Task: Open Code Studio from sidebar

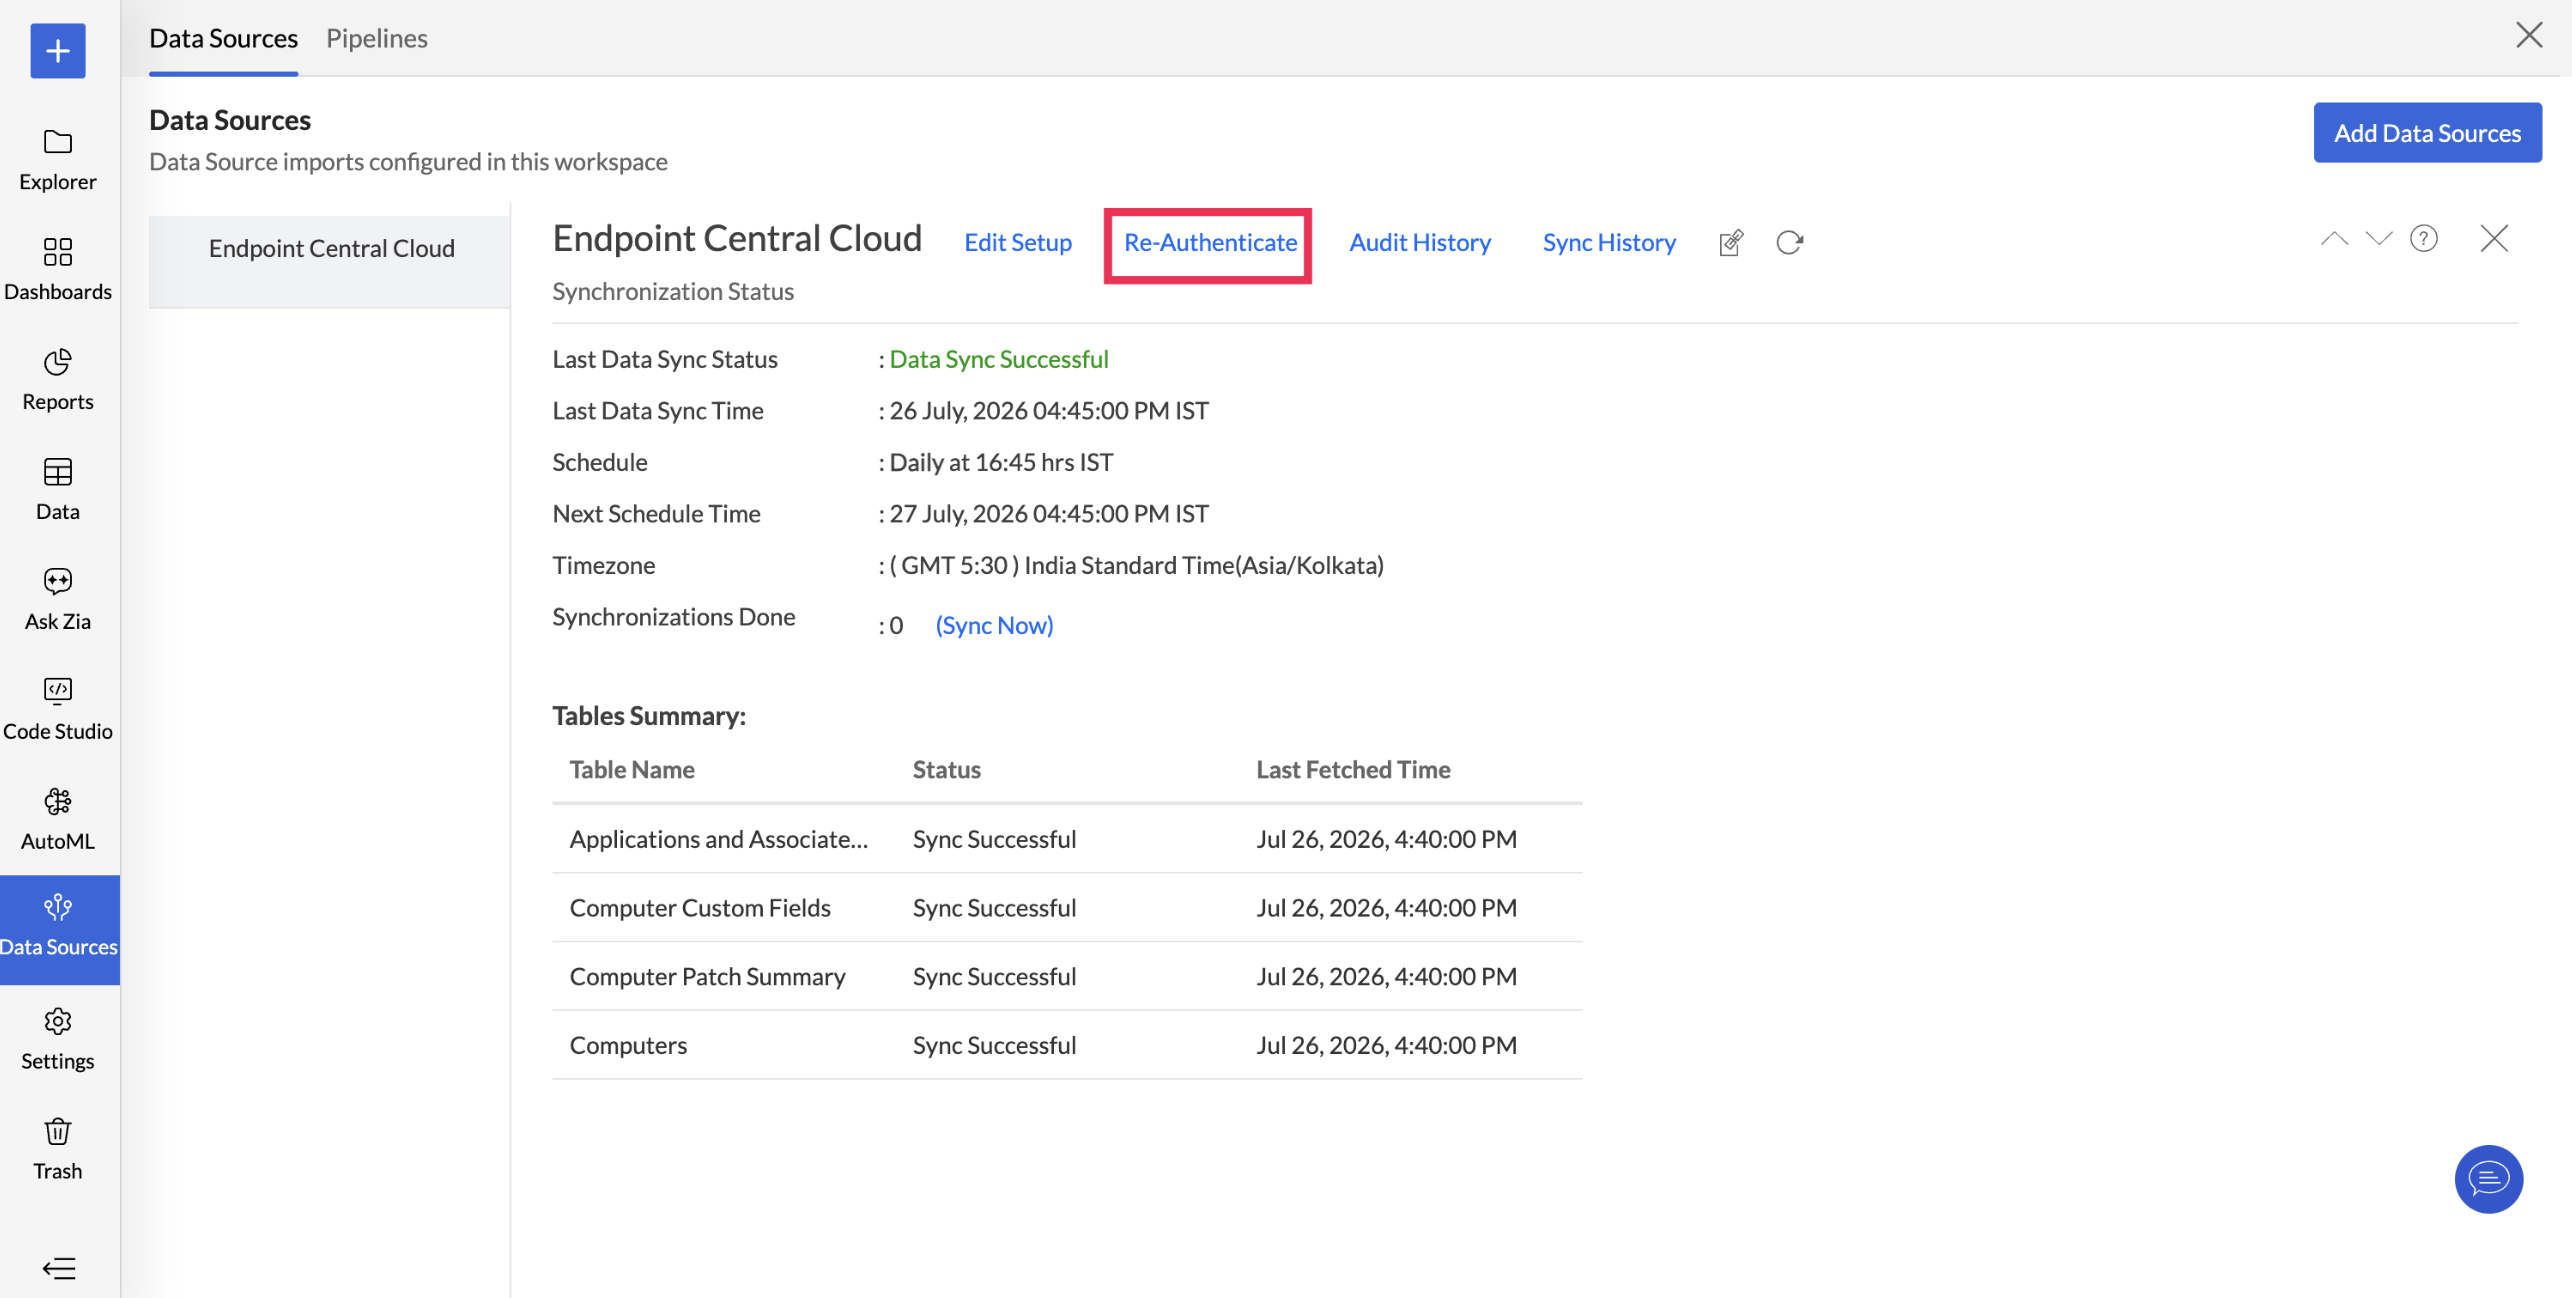Action: 58,710
